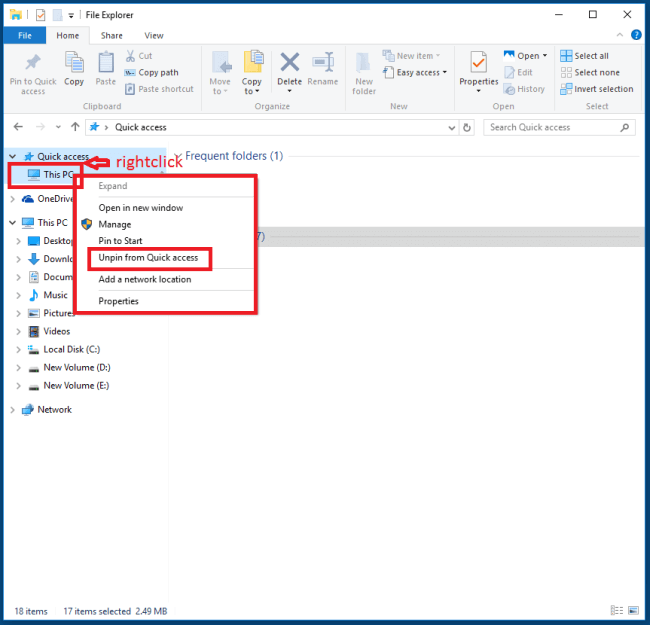Viewport: 650px width, 625px height.
Task: Click the search magnifier icon
Action: pyautogui.click(x=625, y=127)
